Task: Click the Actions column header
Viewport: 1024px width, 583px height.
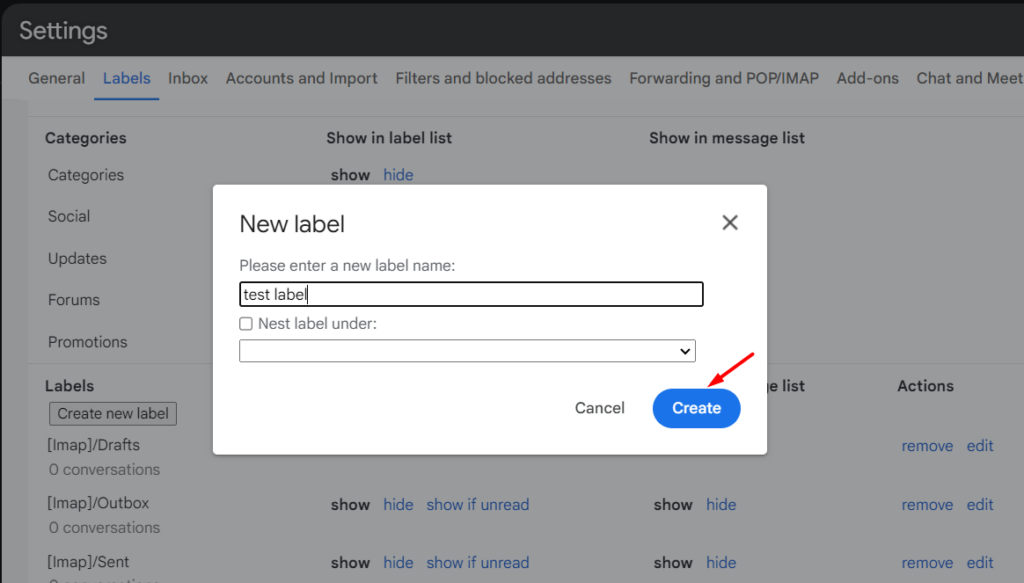Action: pos(925,386)
